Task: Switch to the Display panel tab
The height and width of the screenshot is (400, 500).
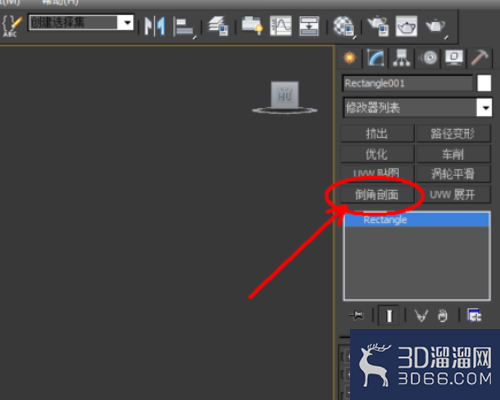Action: 454,58
